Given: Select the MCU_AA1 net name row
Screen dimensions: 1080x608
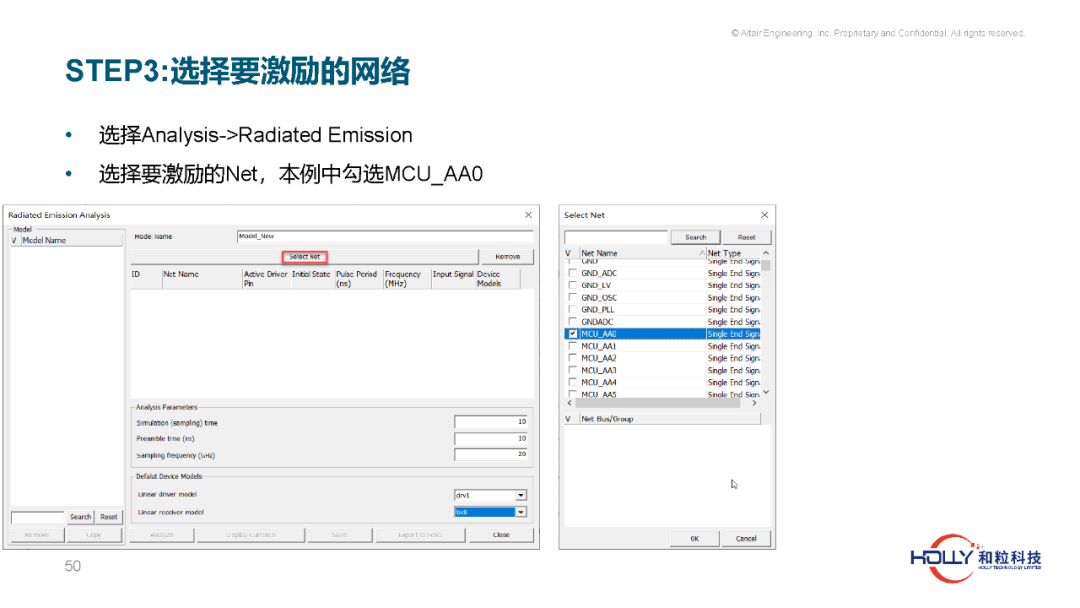Looking at the screenshot, I should point(599,346).
